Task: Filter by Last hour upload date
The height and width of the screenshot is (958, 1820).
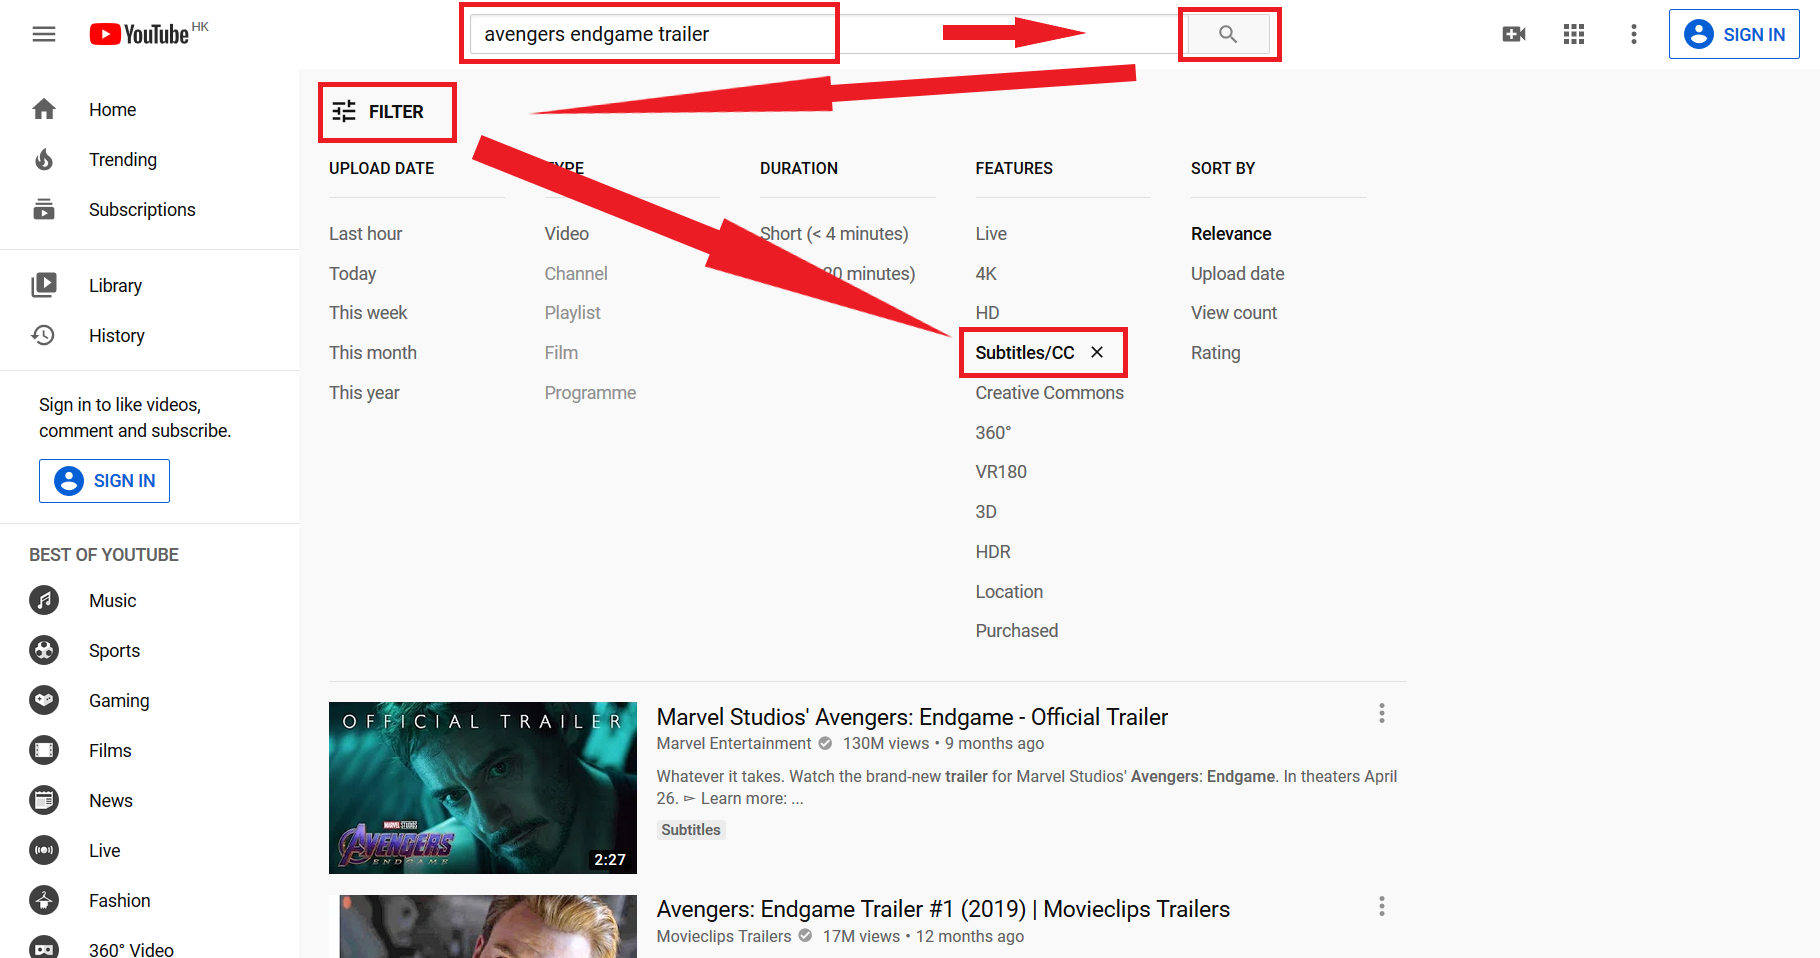Action: 366,233
